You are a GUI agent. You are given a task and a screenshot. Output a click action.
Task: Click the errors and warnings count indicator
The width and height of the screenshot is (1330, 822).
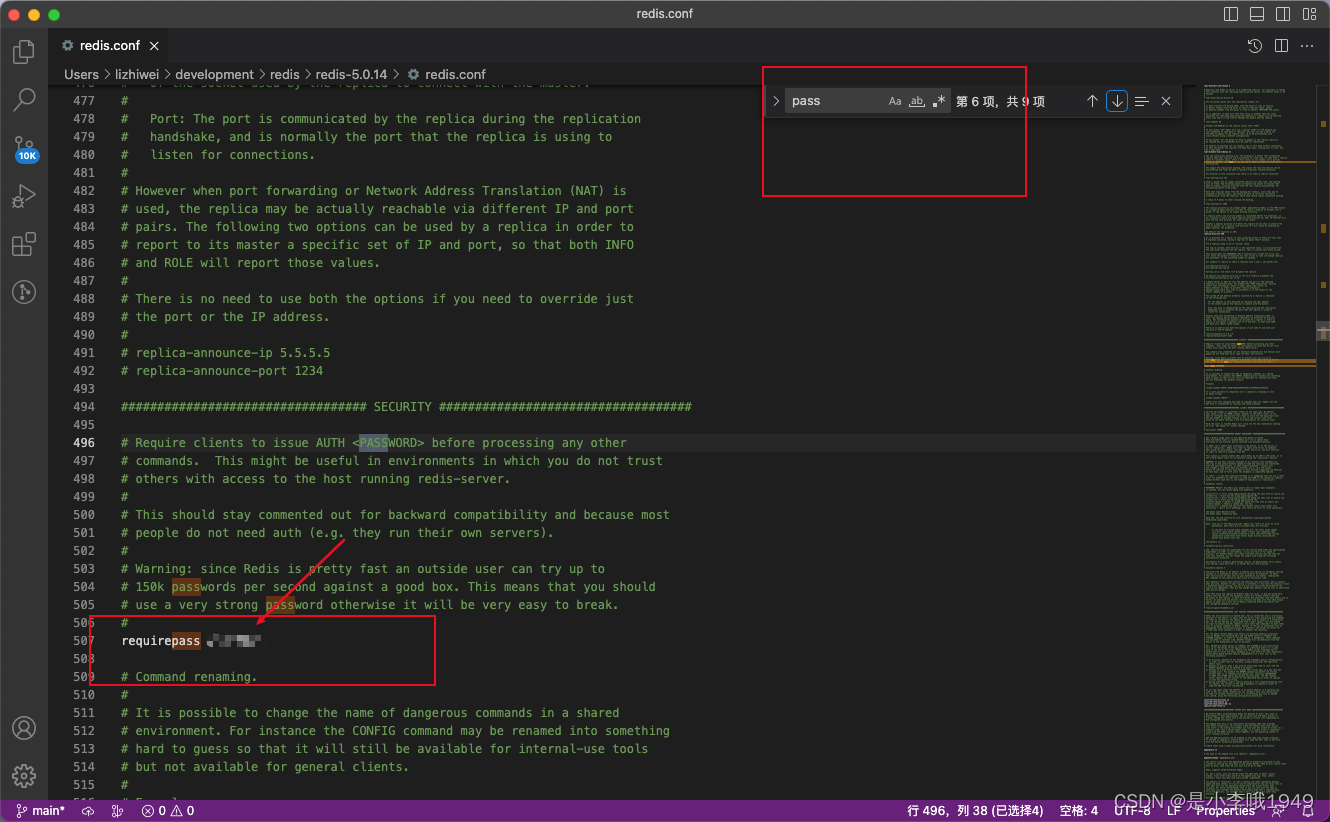tap(168, 811)
